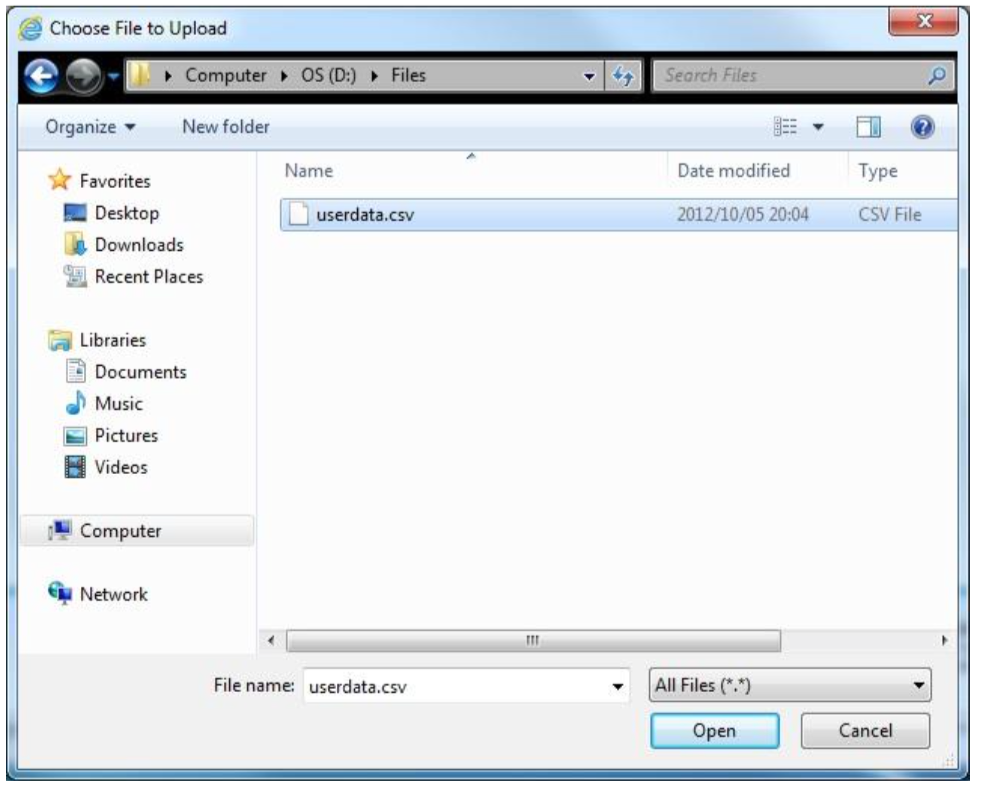The height and width of the screenshot is (790, 986).
Task: Select the Music library
Action: click(x=118, y=404)
